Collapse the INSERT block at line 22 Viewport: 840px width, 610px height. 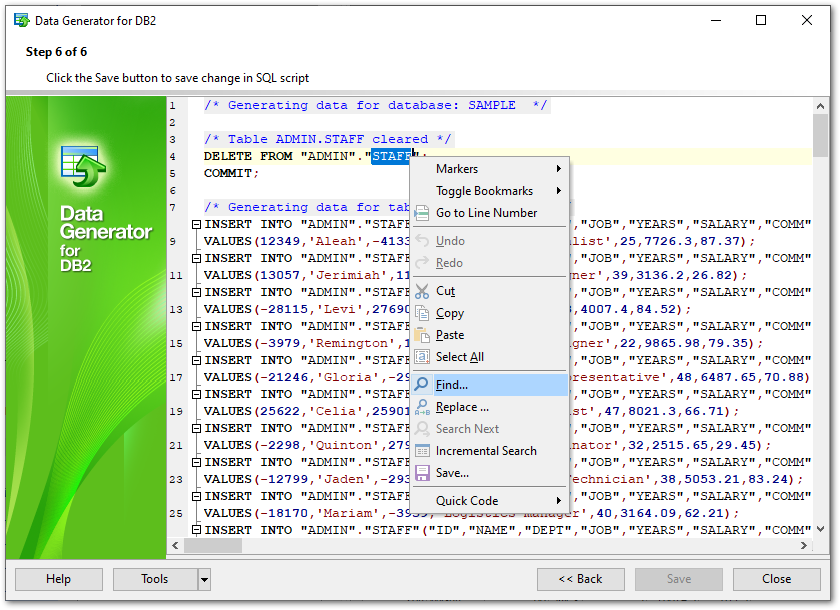(x=197, y=463)
